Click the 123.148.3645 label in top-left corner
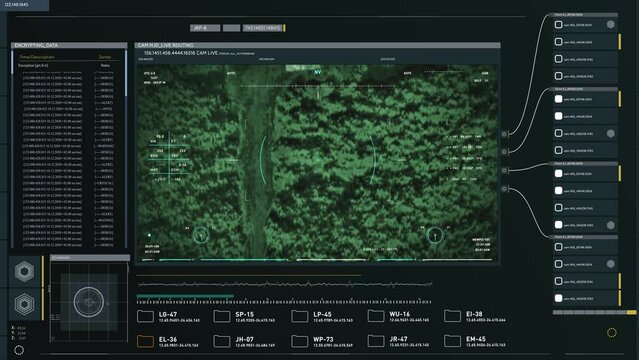The image size is (639, 360). point(17,4)
